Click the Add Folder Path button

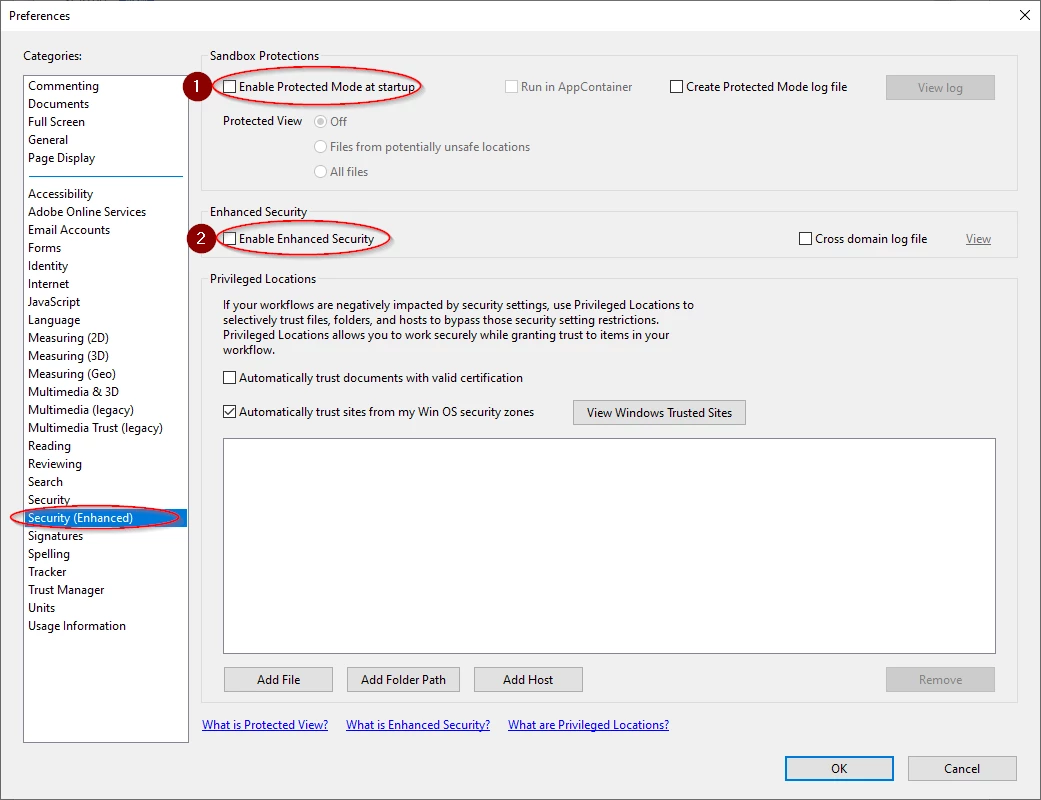(x=403, y=680)
